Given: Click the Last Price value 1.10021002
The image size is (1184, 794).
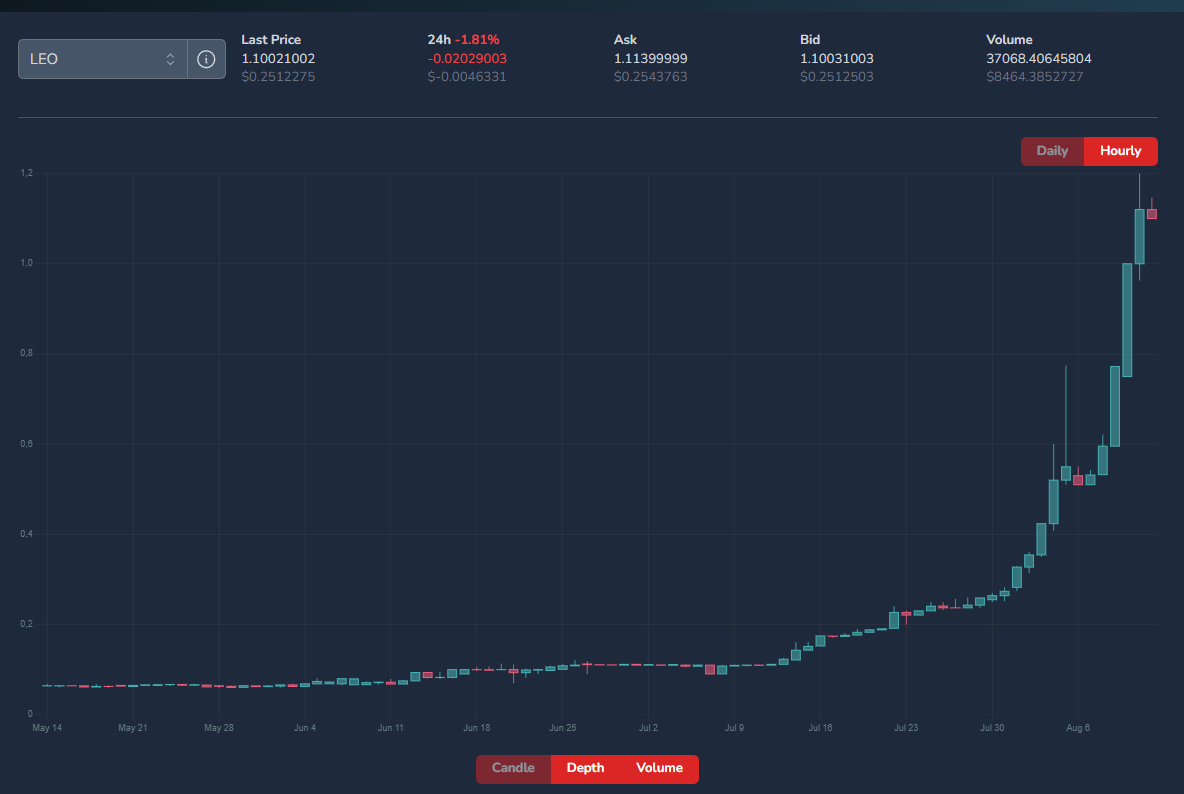Looking at the screenshot, I should click(278, 58).
